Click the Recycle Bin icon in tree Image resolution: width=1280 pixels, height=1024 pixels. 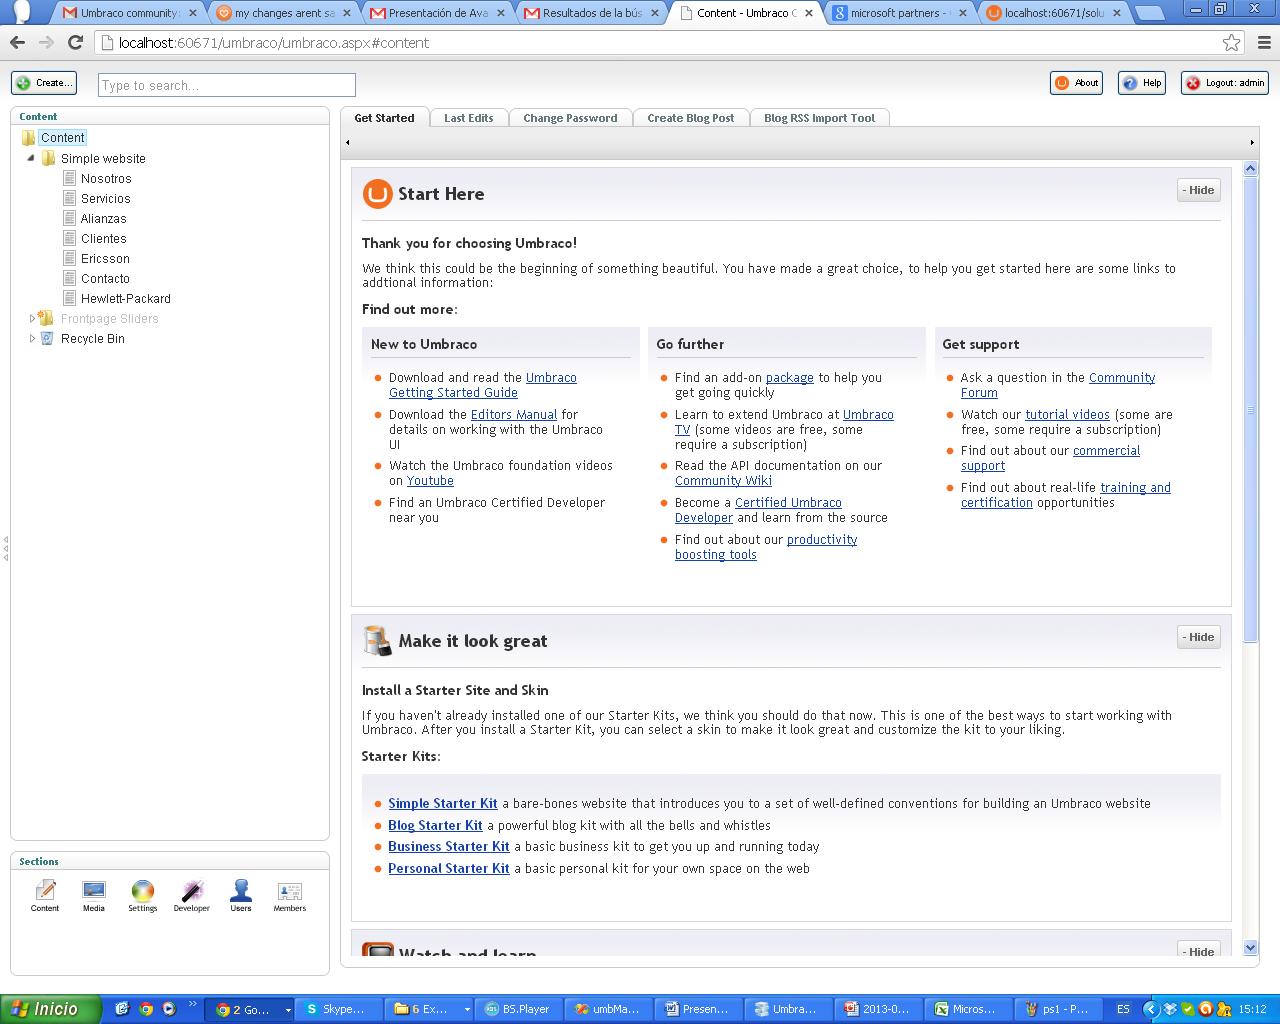47,338
